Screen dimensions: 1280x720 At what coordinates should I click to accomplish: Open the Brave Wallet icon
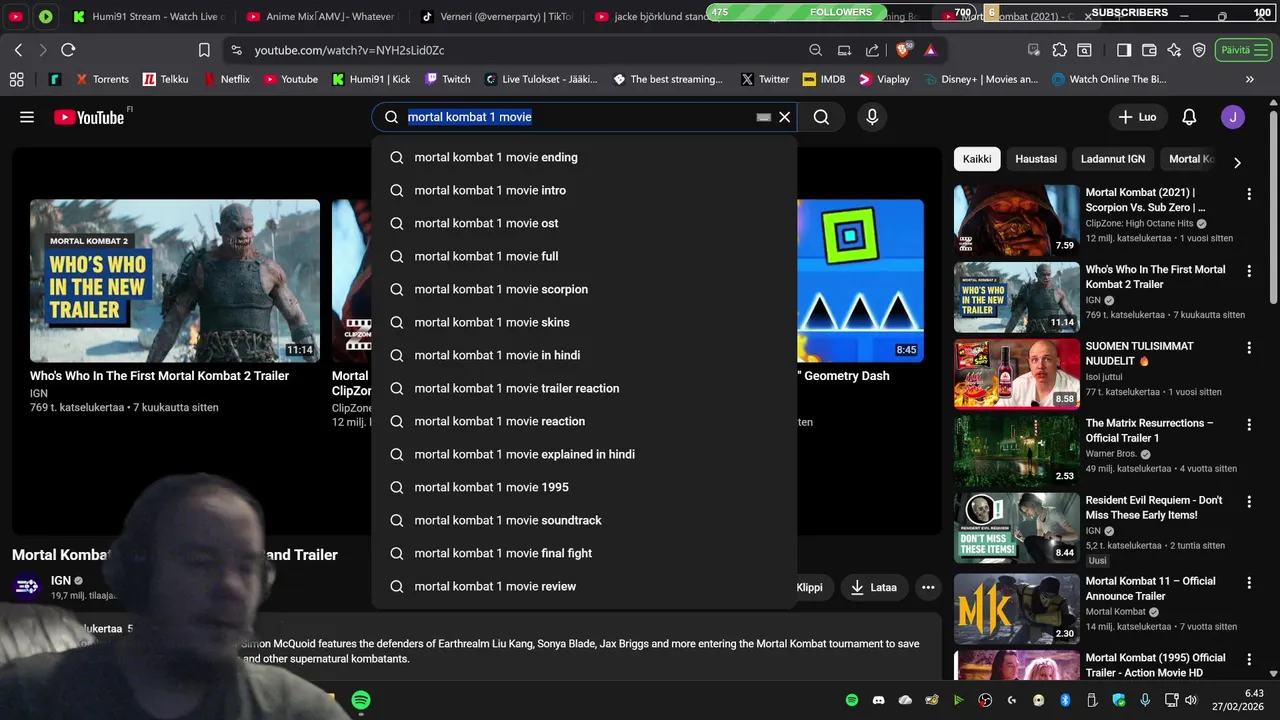pos(1149,50)
